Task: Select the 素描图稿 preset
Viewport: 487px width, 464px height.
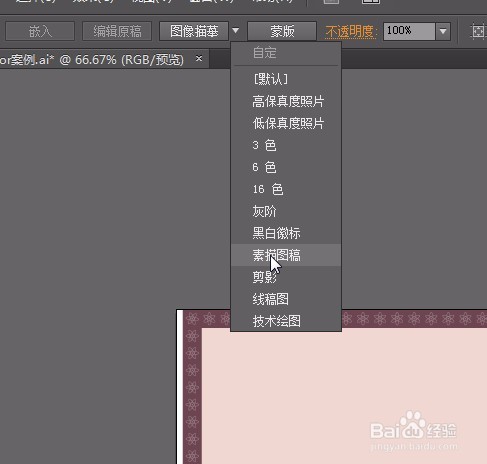Action: (x=286, y=255)
